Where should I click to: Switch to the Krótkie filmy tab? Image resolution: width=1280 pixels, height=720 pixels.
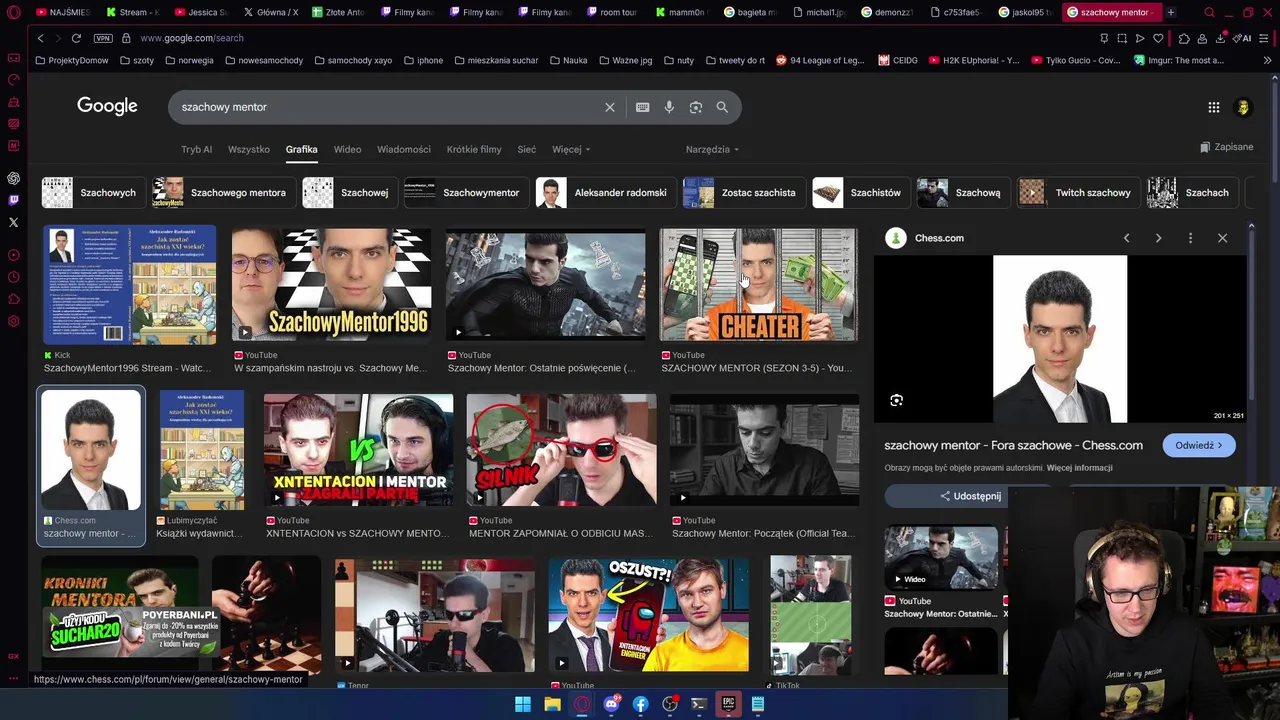pyautogui.click(x=474, y=149)
